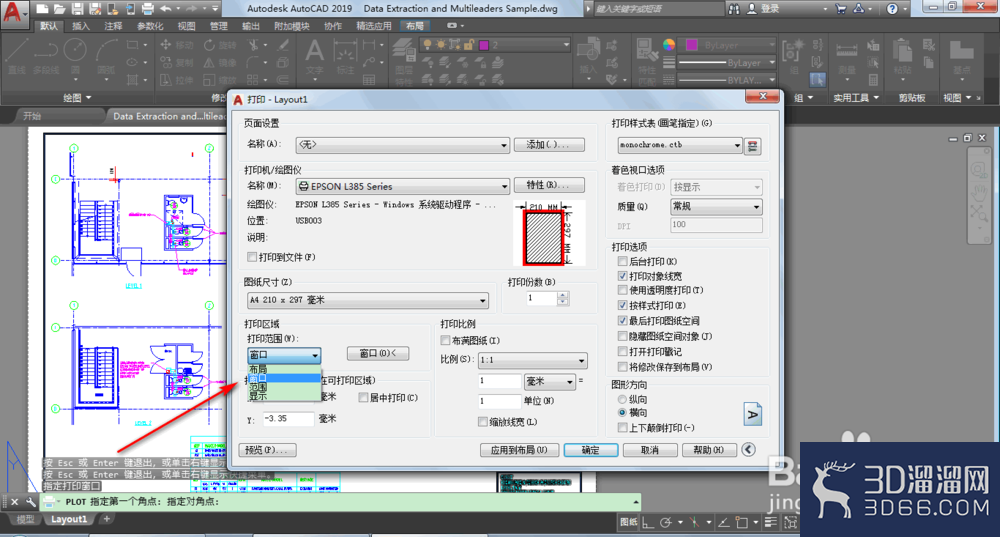The width and height of the screenshot is (1000, 537).
Task: Switch to 注释 ribbon tab
Action: coord(114,26)
